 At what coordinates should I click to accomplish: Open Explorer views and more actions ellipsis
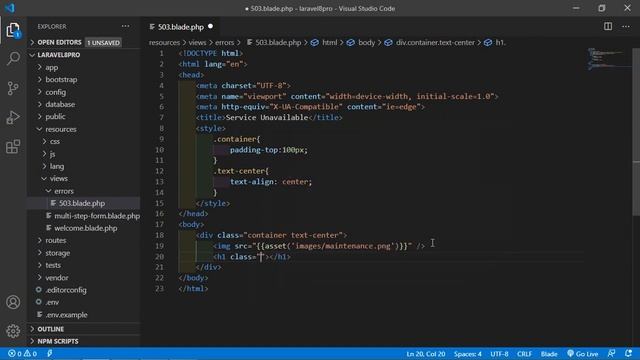click(x=125, y=26)
